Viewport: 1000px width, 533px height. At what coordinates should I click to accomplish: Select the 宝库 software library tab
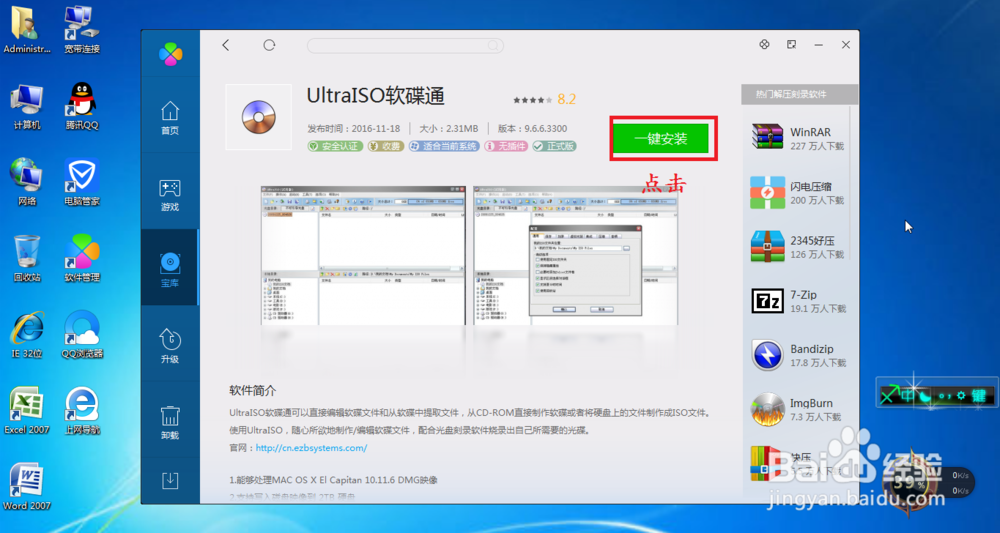(170, 268)
